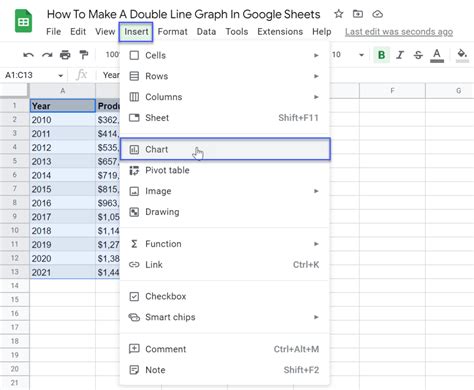Open the name box range dropdown
Image resolution: width=474 pixels, height=390 pixels.
pyautogui.click(x=60, y=76)
